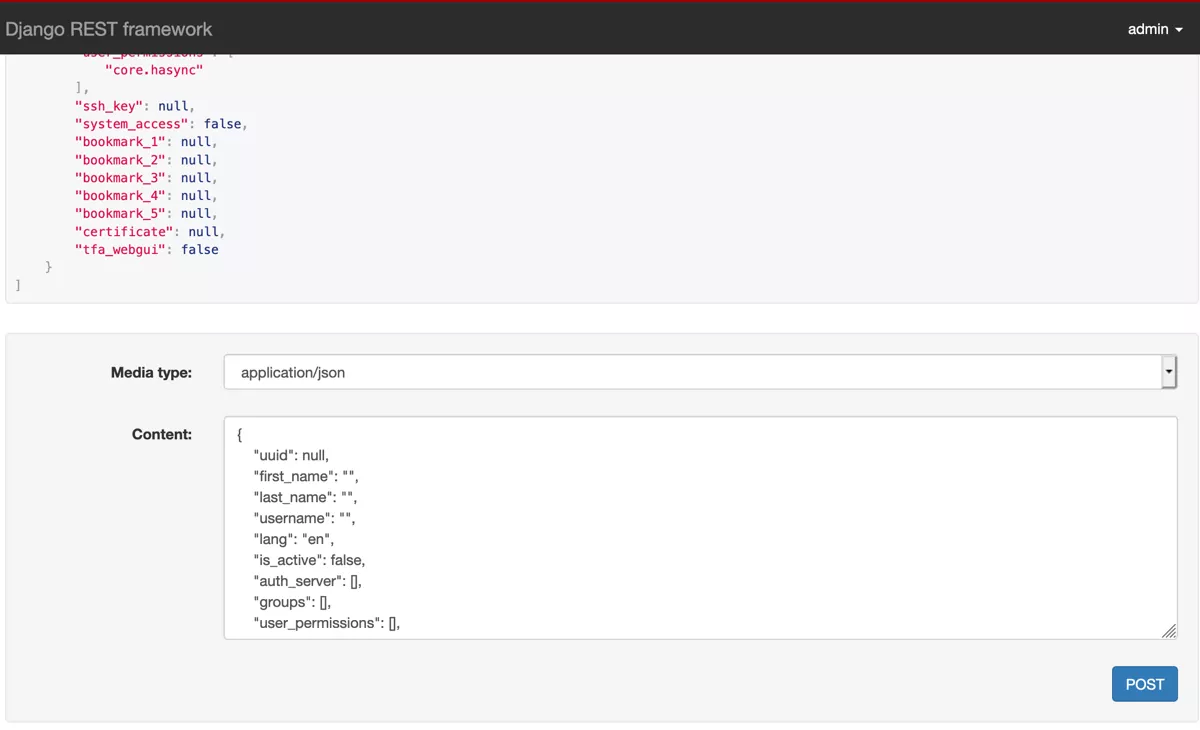Select the core.hasync permission string
The width and height of the screenshot is (1200, 730).
tap(154, 69)
